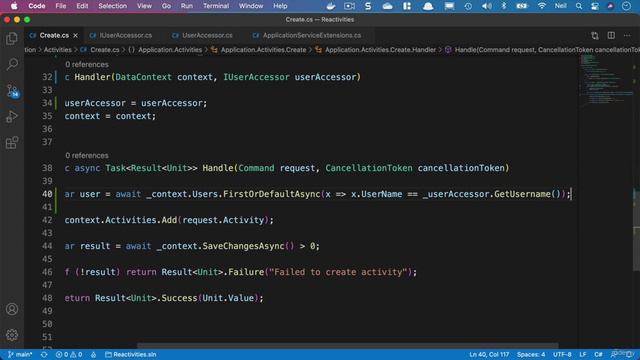The image size is (640, 360).
Task: Open the Go menu
Action: (166, 6)
